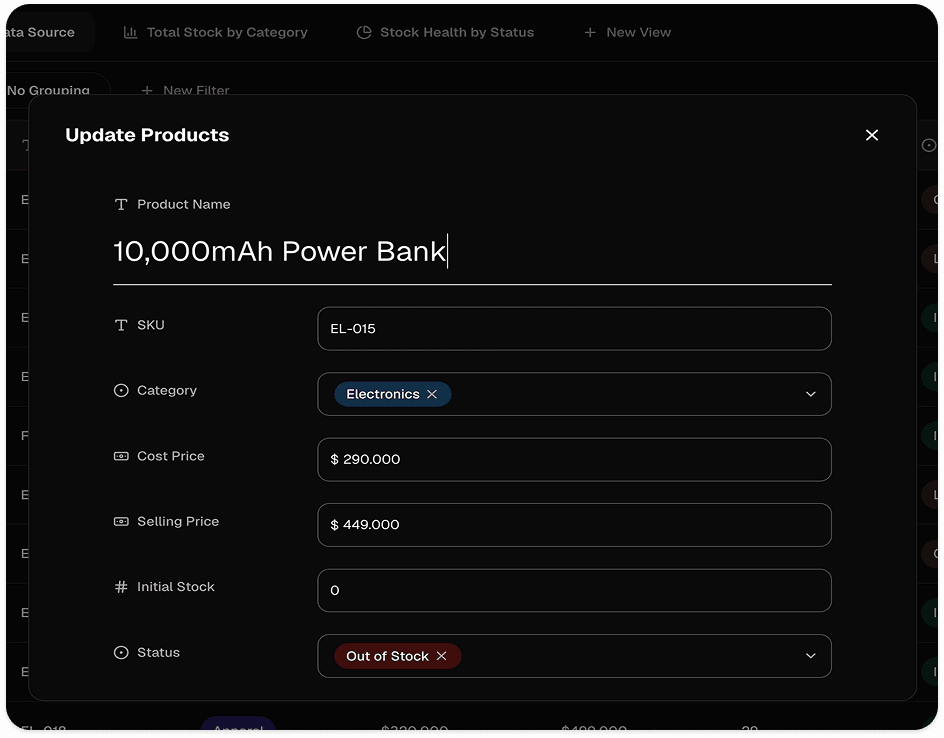This screenshot has height=738, width=944.
Task: Click the Status select field icon
Action: coord(121,653)
